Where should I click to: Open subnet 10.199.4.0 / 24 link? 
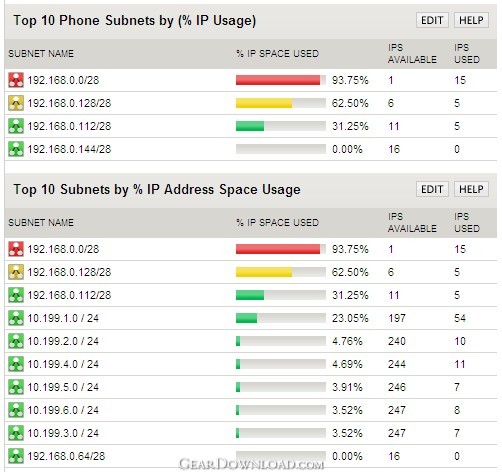click(63, 364)
